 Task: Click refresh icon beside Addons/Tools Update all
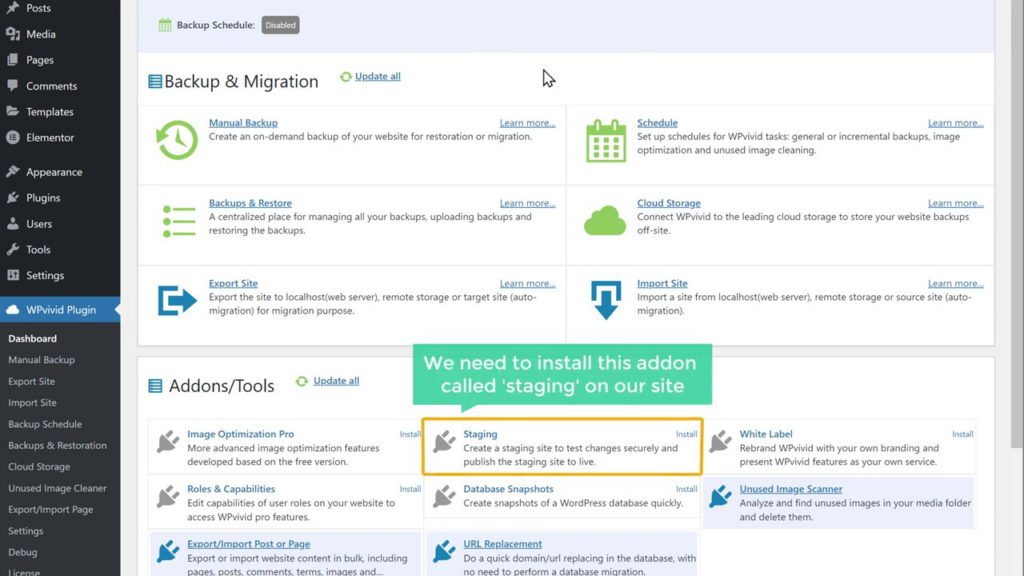[x=302, y=381]
